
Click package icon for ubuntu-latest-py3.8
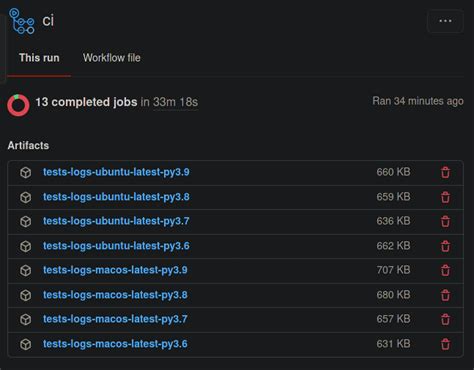tap(26, 197)
